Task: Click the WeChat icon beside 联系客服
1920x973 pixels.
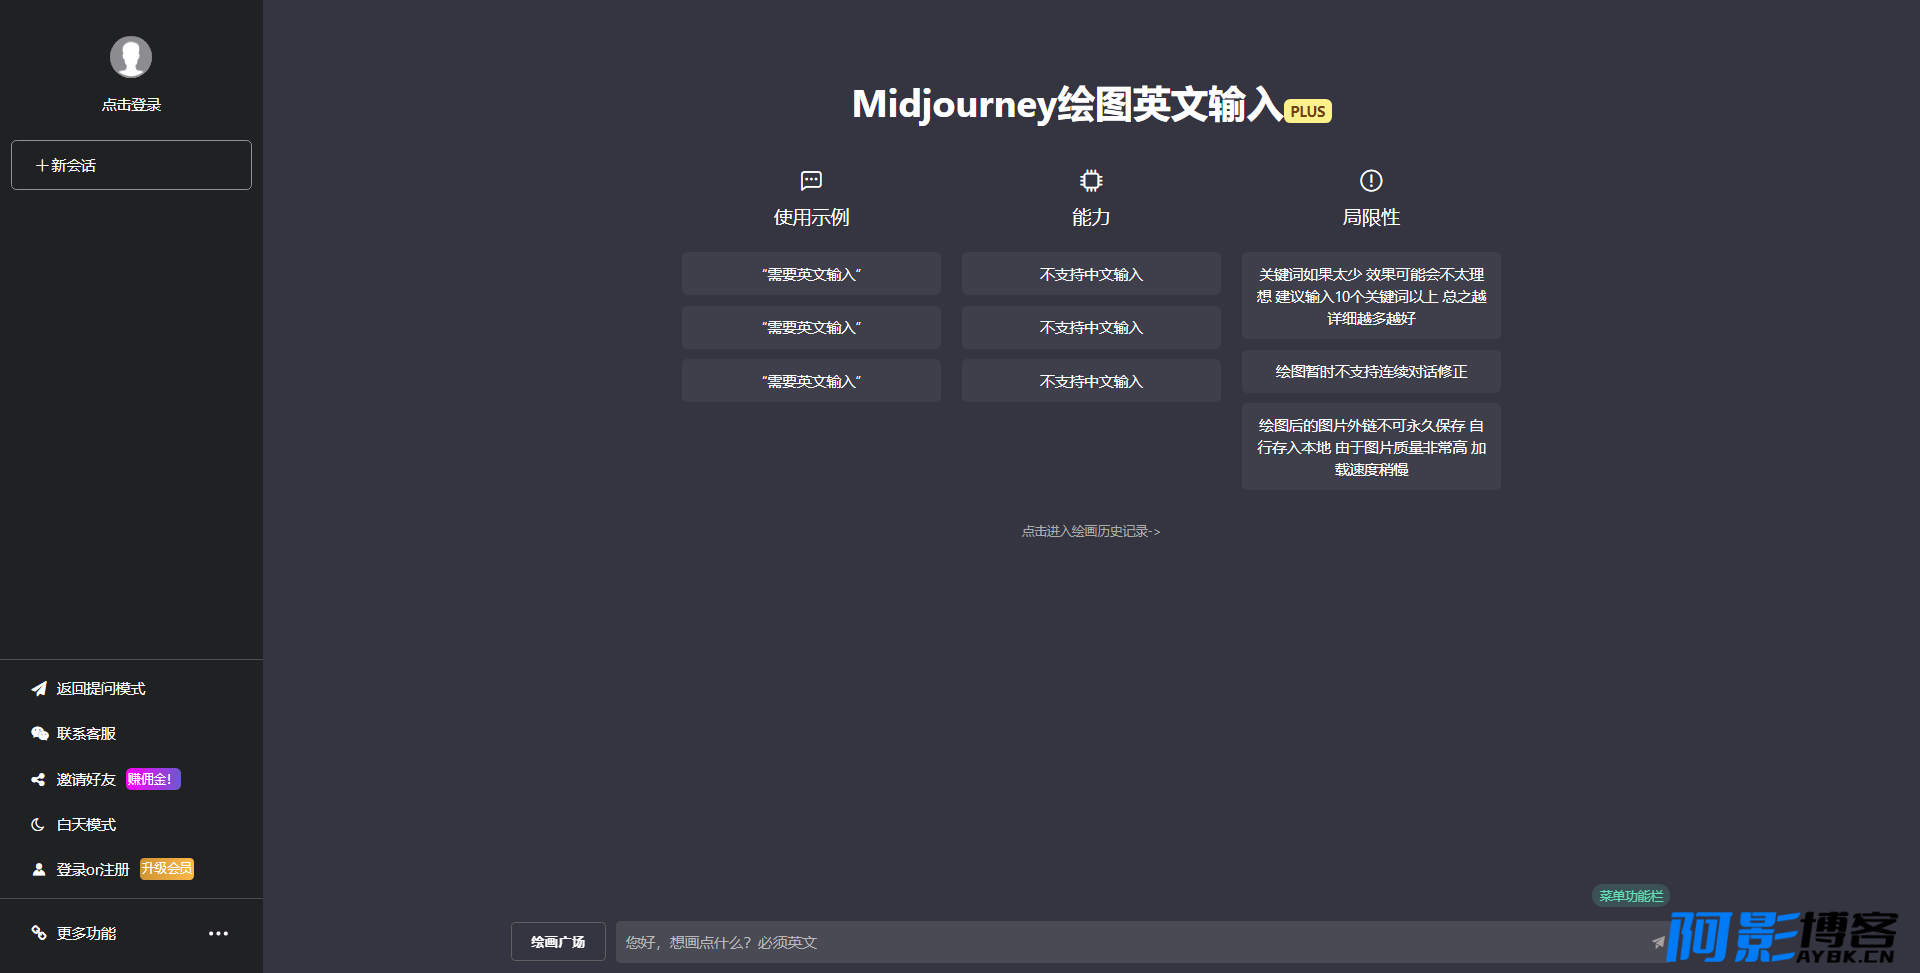Action: (39, 734)
